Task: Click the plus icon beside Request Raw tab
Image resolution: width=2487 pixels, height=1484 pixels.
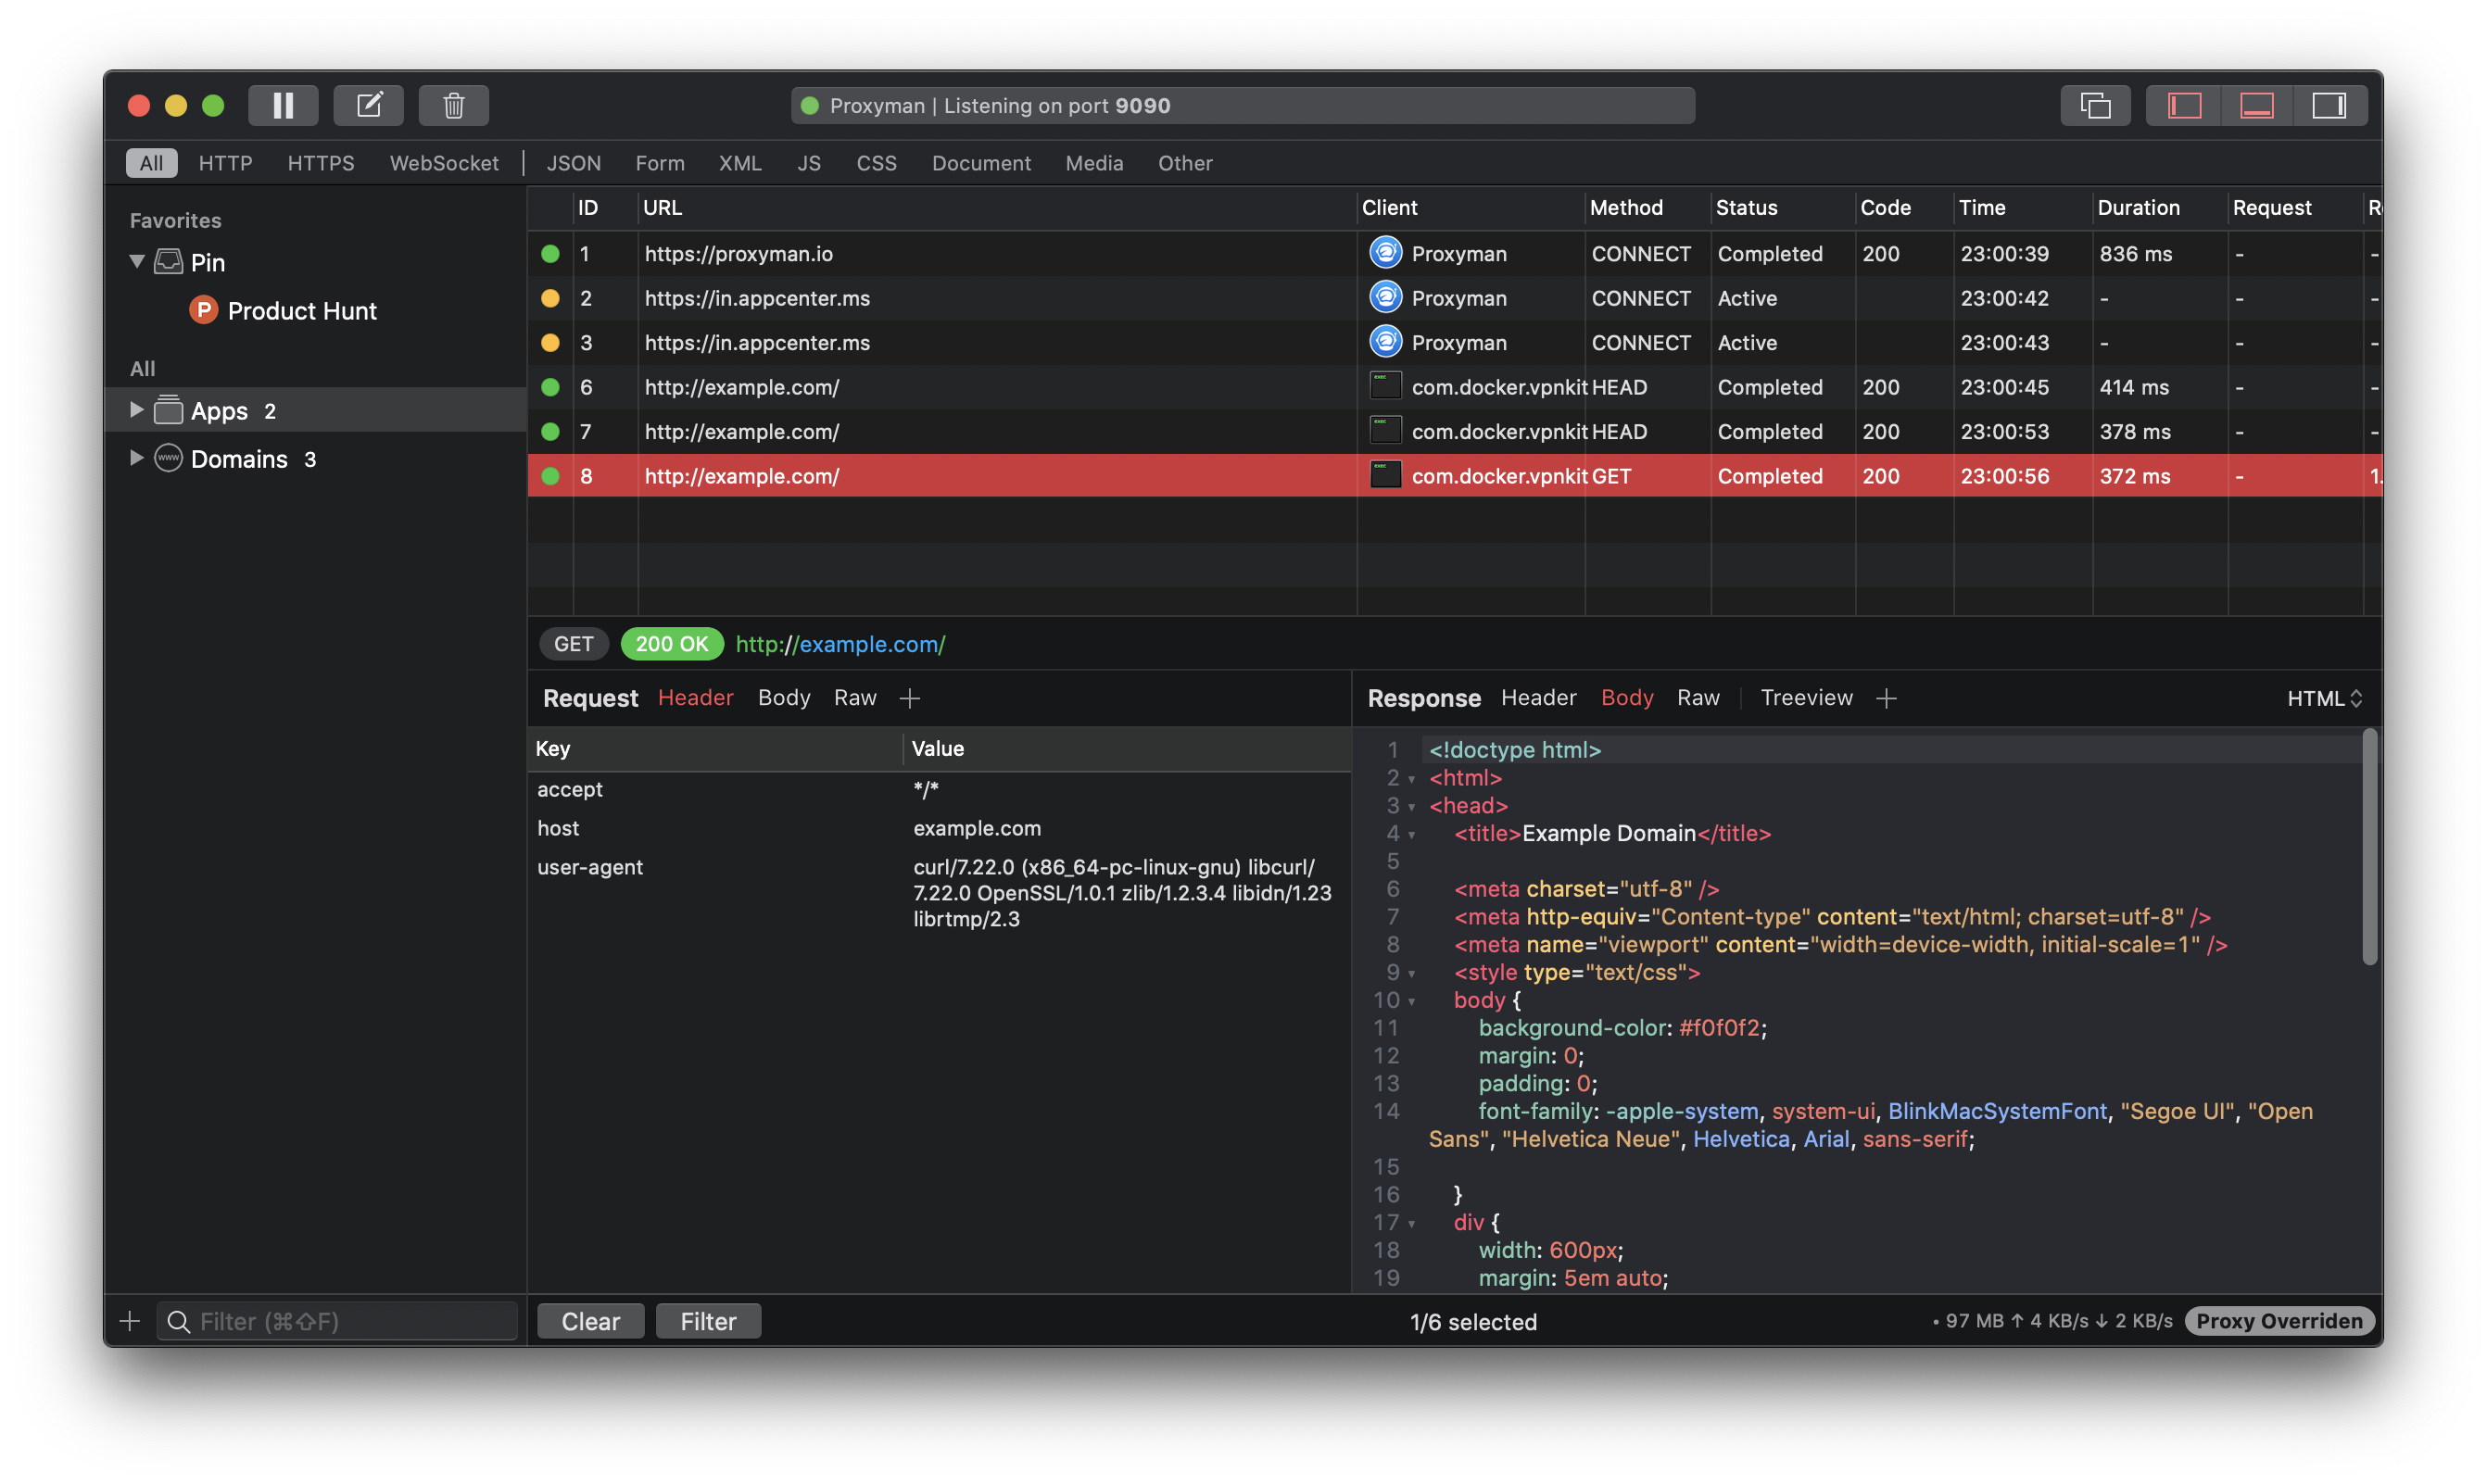Action: point(909,698)
